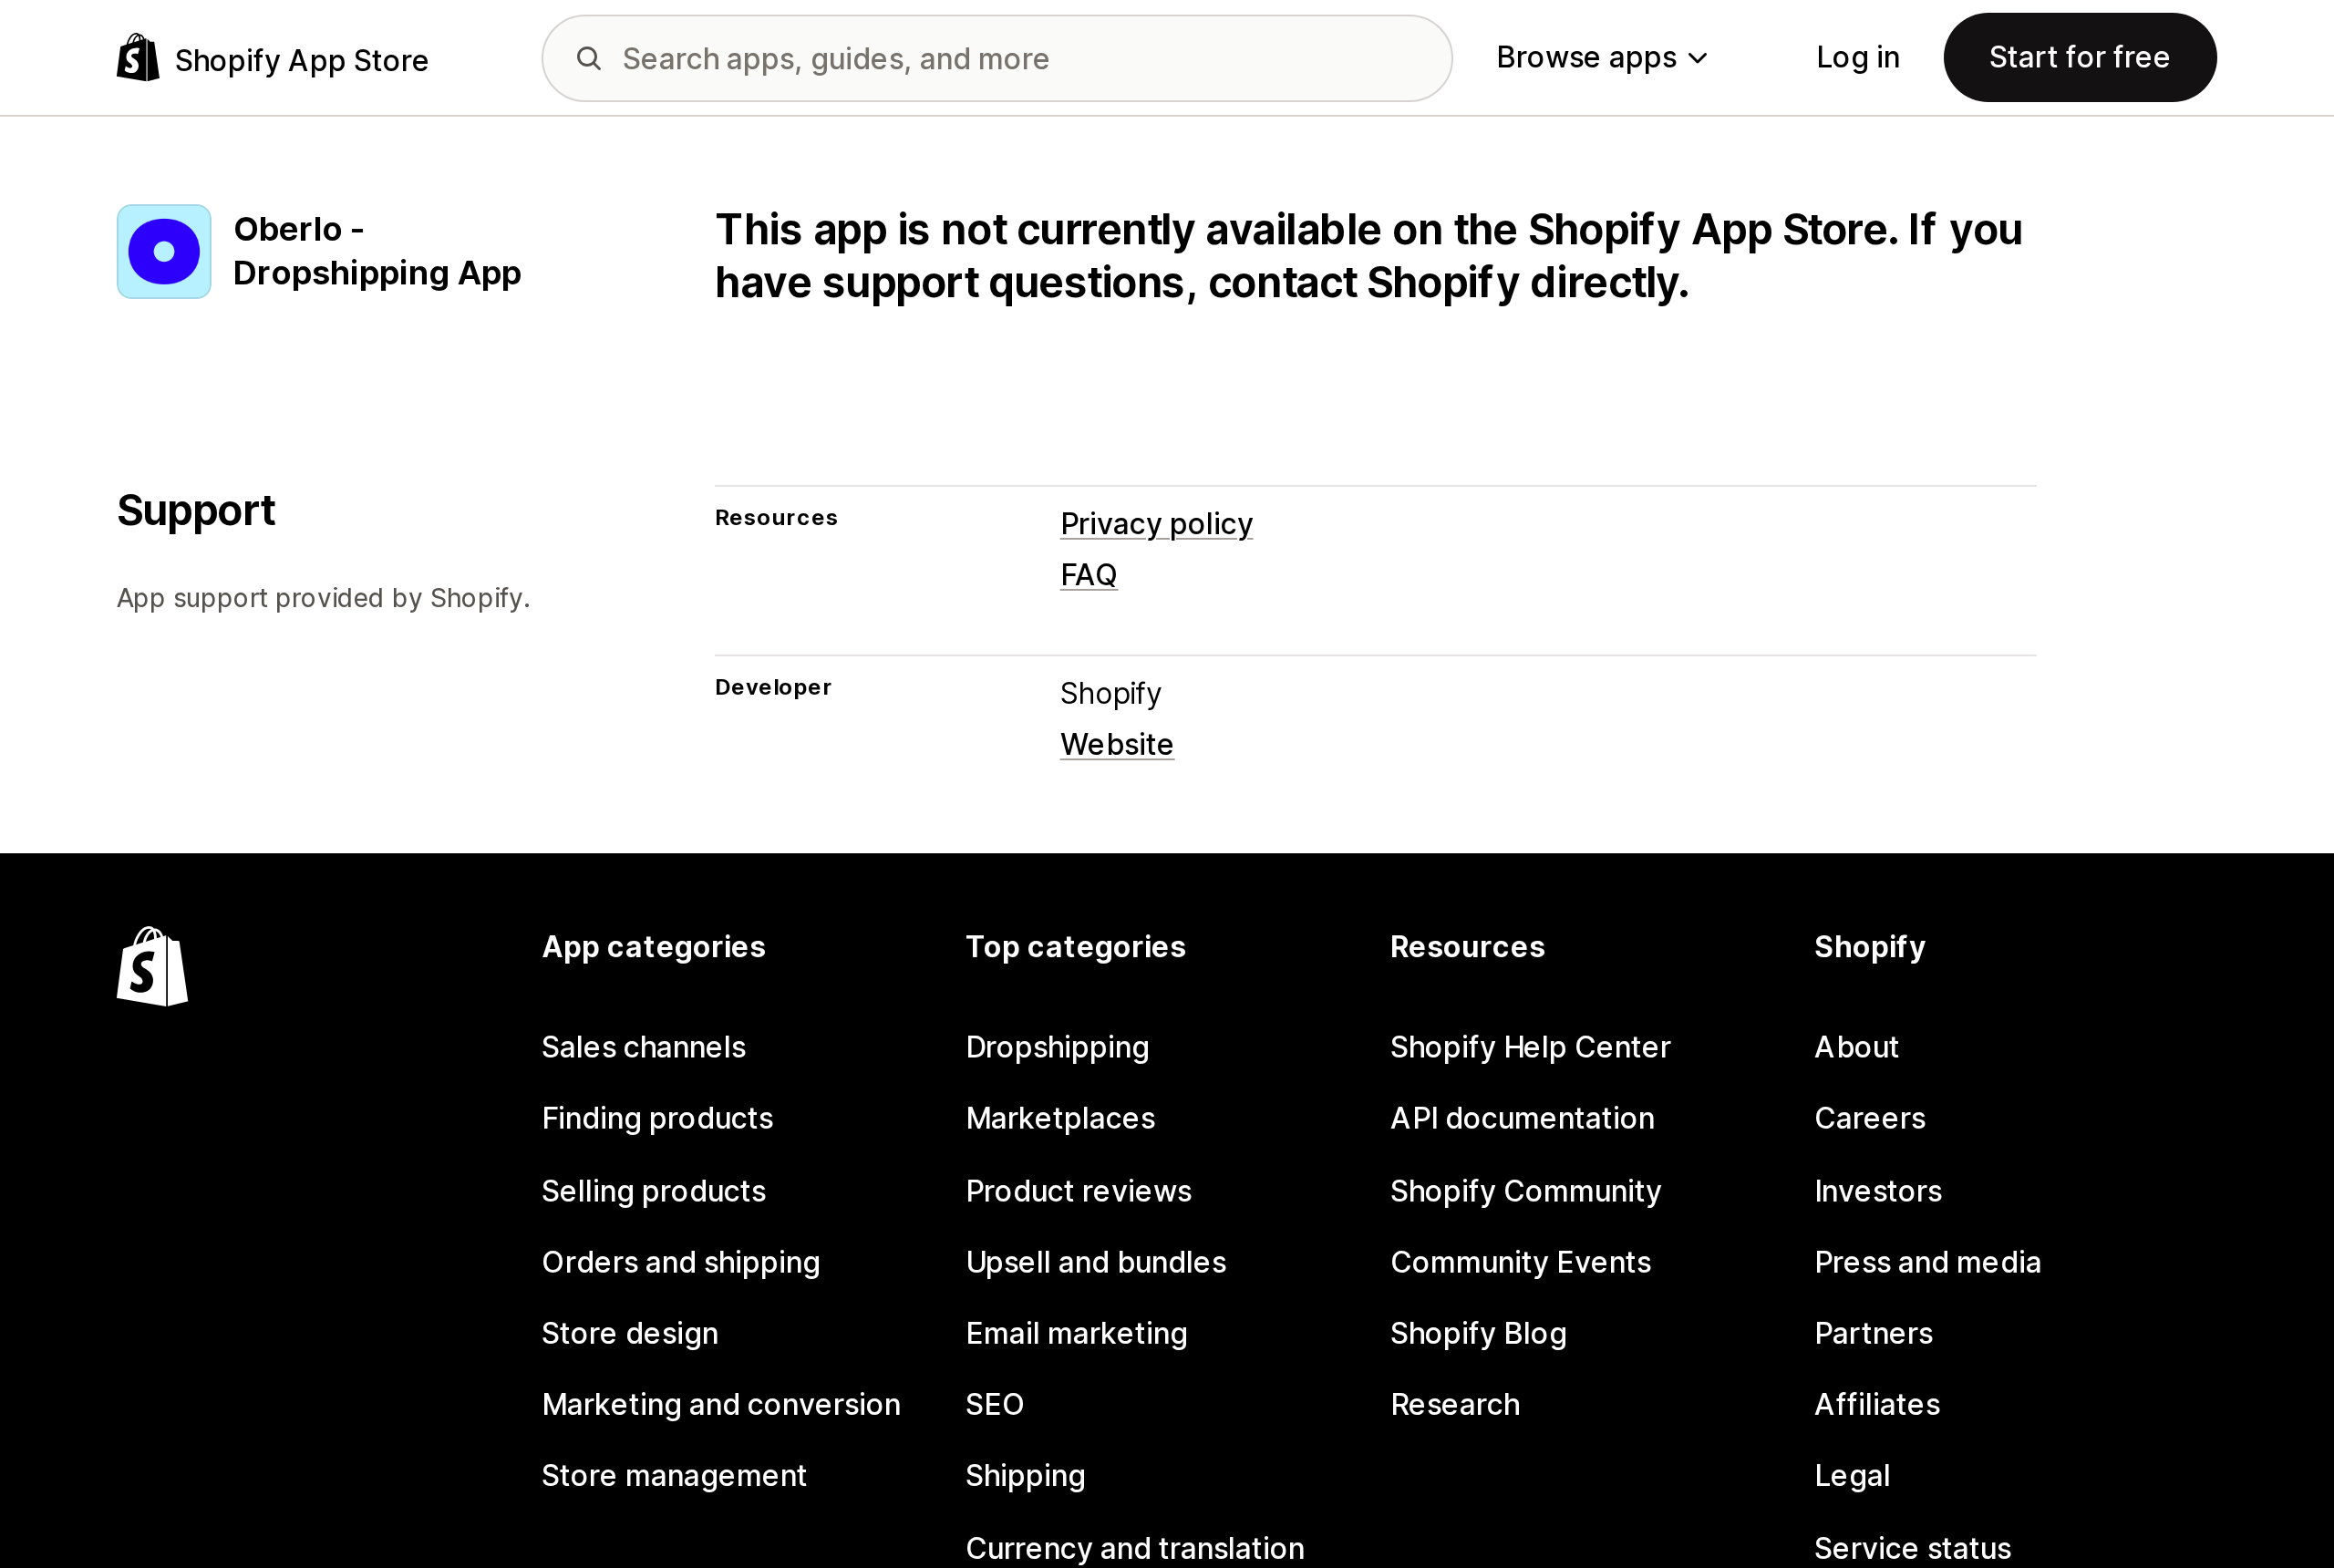Open the Privacy policy link
Screen dimensions: 2334x1568
click(1156, 524)
